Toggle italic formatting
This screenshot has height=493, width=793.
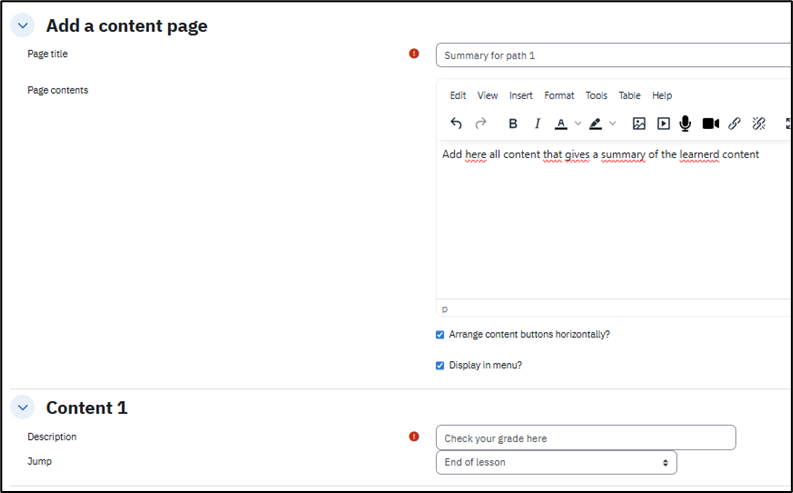[537, 124]
